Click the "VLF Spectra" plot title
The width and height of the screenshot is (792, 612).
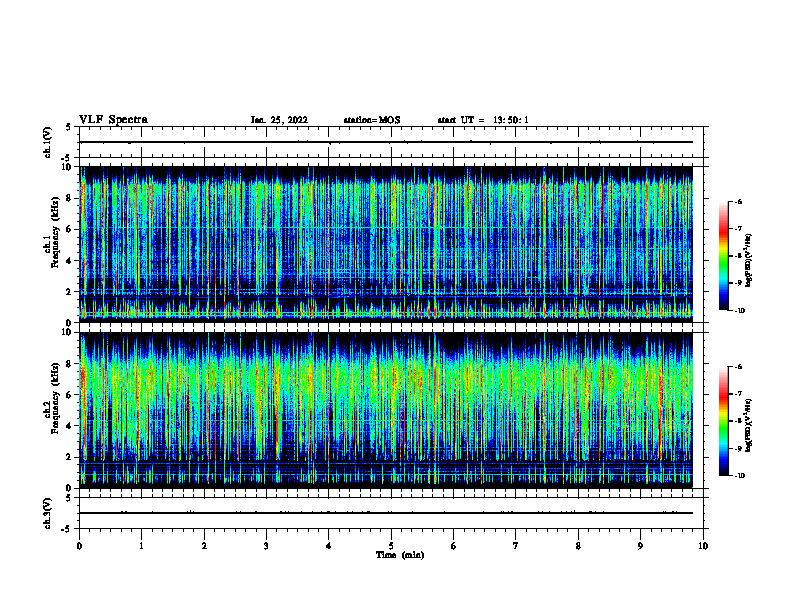tap(113, 120)
